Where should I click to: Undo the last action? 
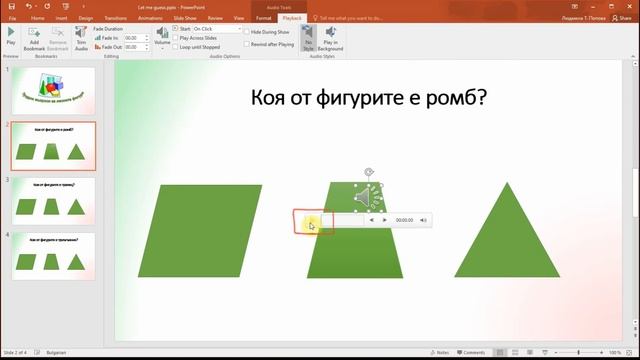28,7
